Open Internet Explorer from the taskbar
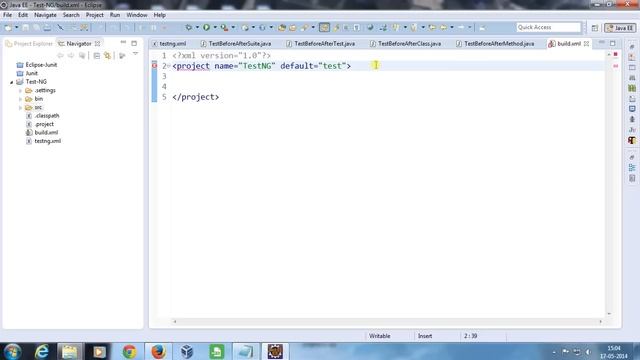The width and height of the screenshot is (640, 360). [x=42, y=351]
